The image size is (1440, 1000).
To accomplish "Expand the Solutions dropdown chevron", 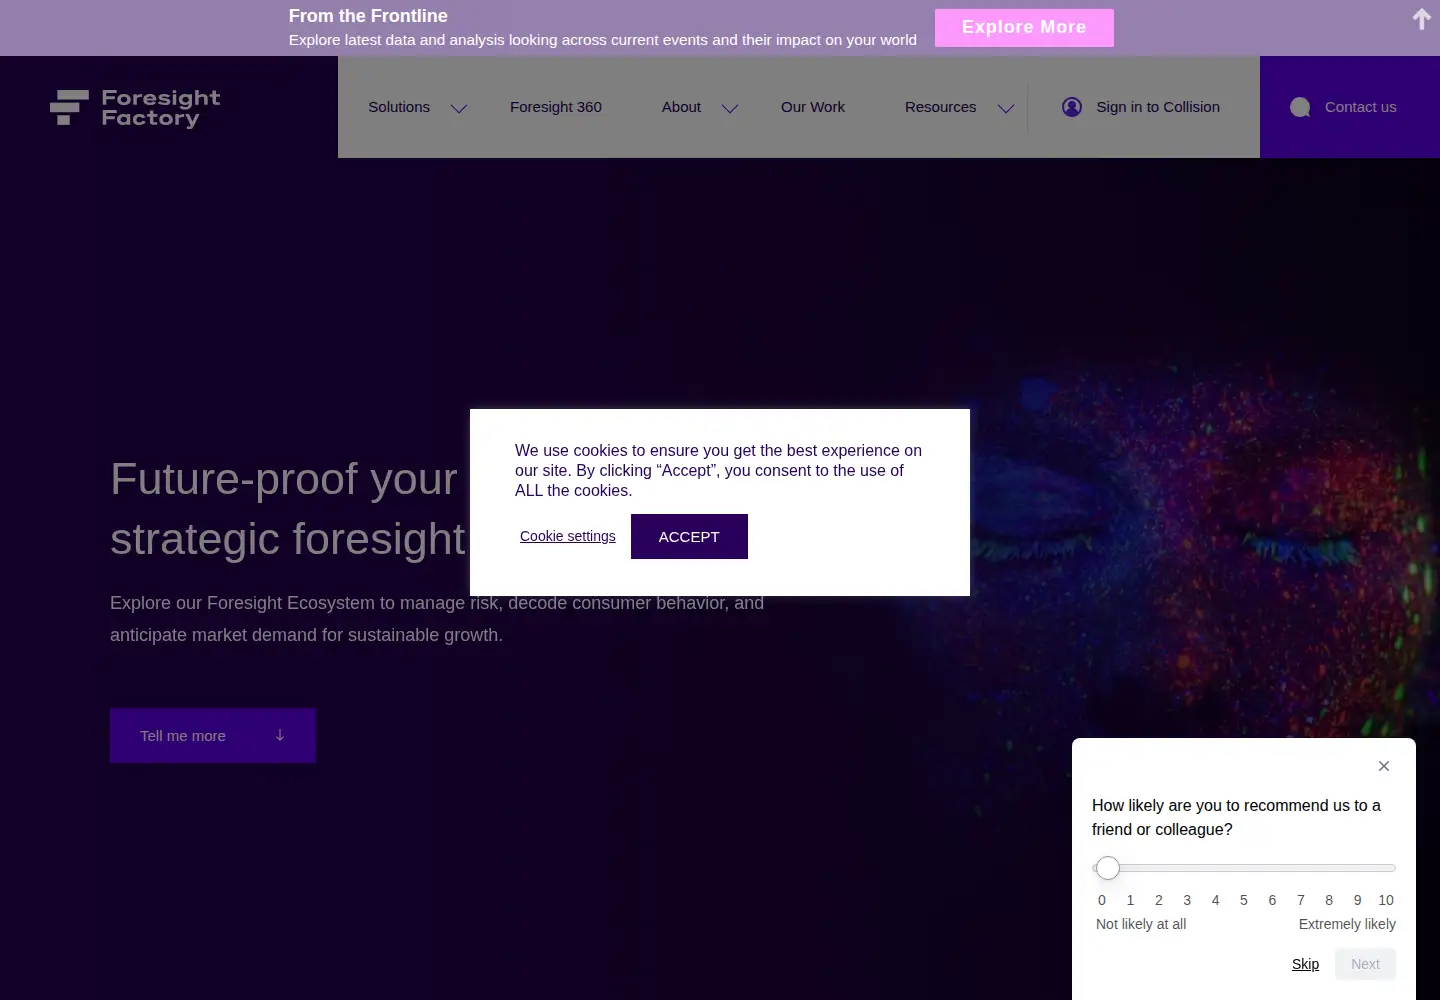I will 459,108.
